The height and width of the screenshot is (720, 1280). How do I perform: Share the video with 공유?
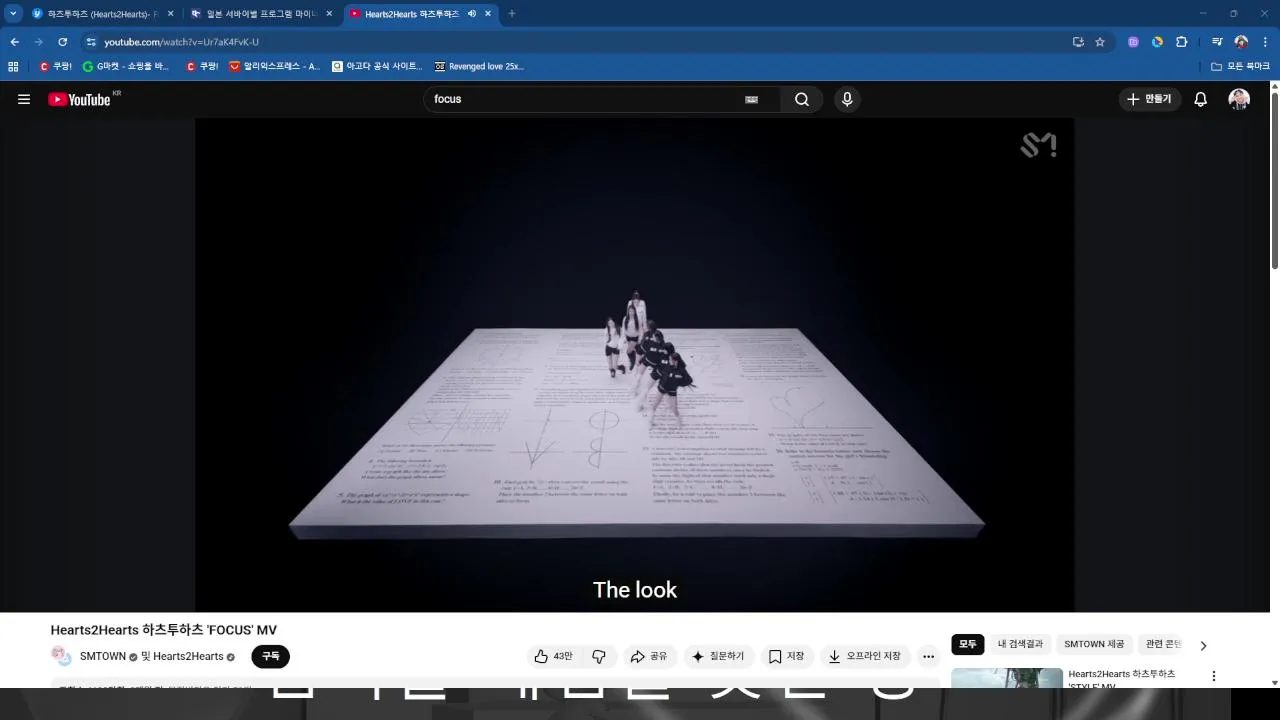pos(648,656)
